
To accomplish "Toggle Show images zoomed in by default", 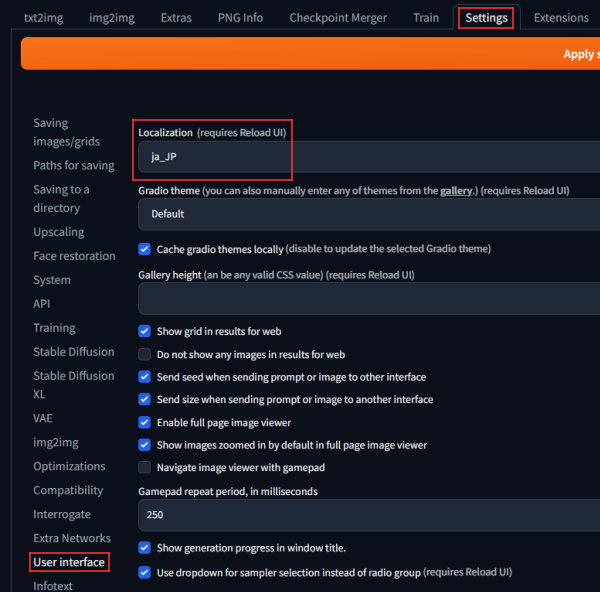I will coord(145,445).
